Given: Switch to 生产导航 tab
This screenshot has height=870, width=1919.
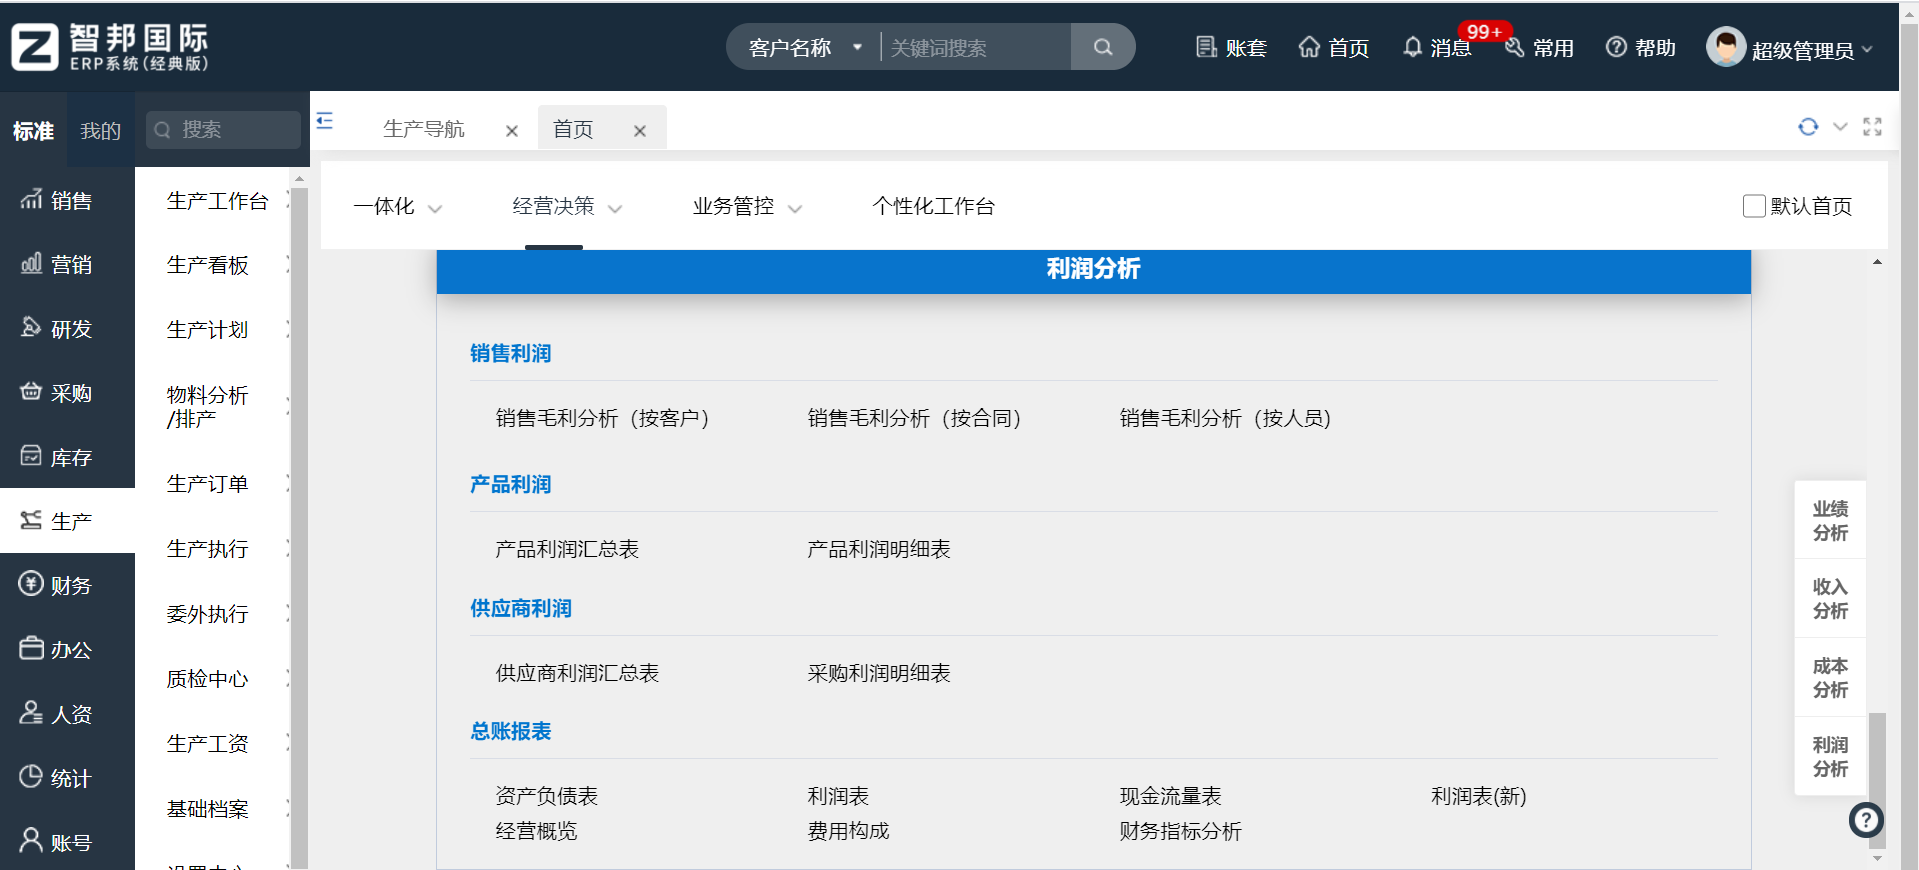Looking at the screenshot, I should pyautogui.click(x=424, y=129).
